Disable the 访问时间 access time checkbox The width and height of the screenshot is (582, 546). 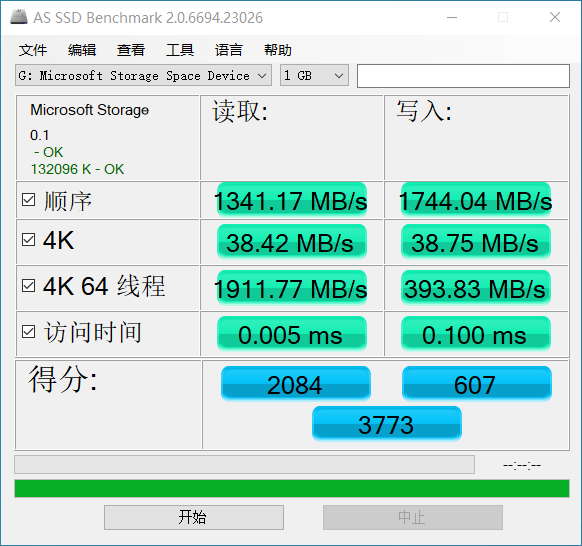click(29, 331)
